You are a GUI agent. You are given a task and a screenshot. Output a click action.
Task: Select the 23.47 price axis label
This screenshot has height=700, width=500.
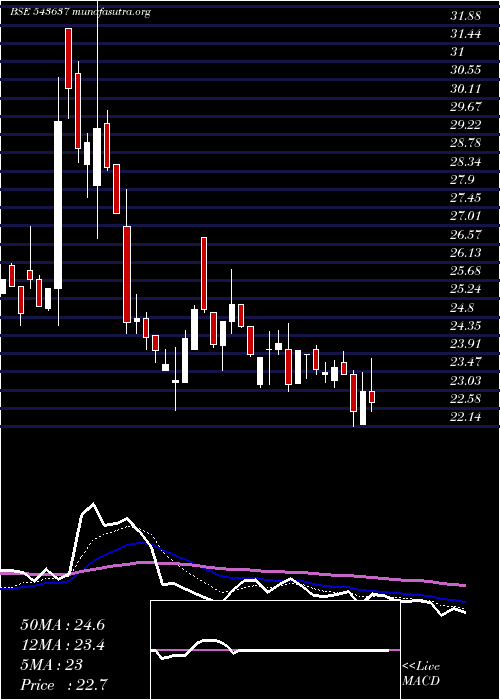[466, 362]
